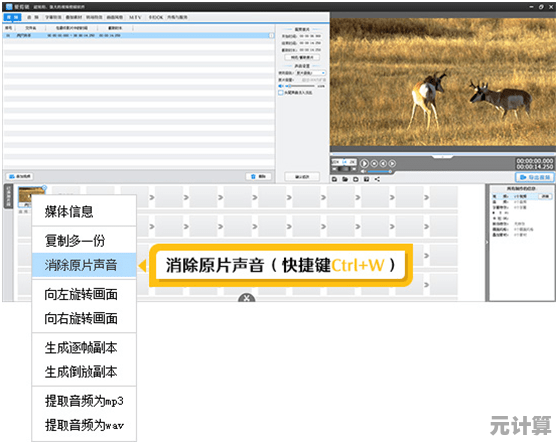Click the add video button

(20, 176)
